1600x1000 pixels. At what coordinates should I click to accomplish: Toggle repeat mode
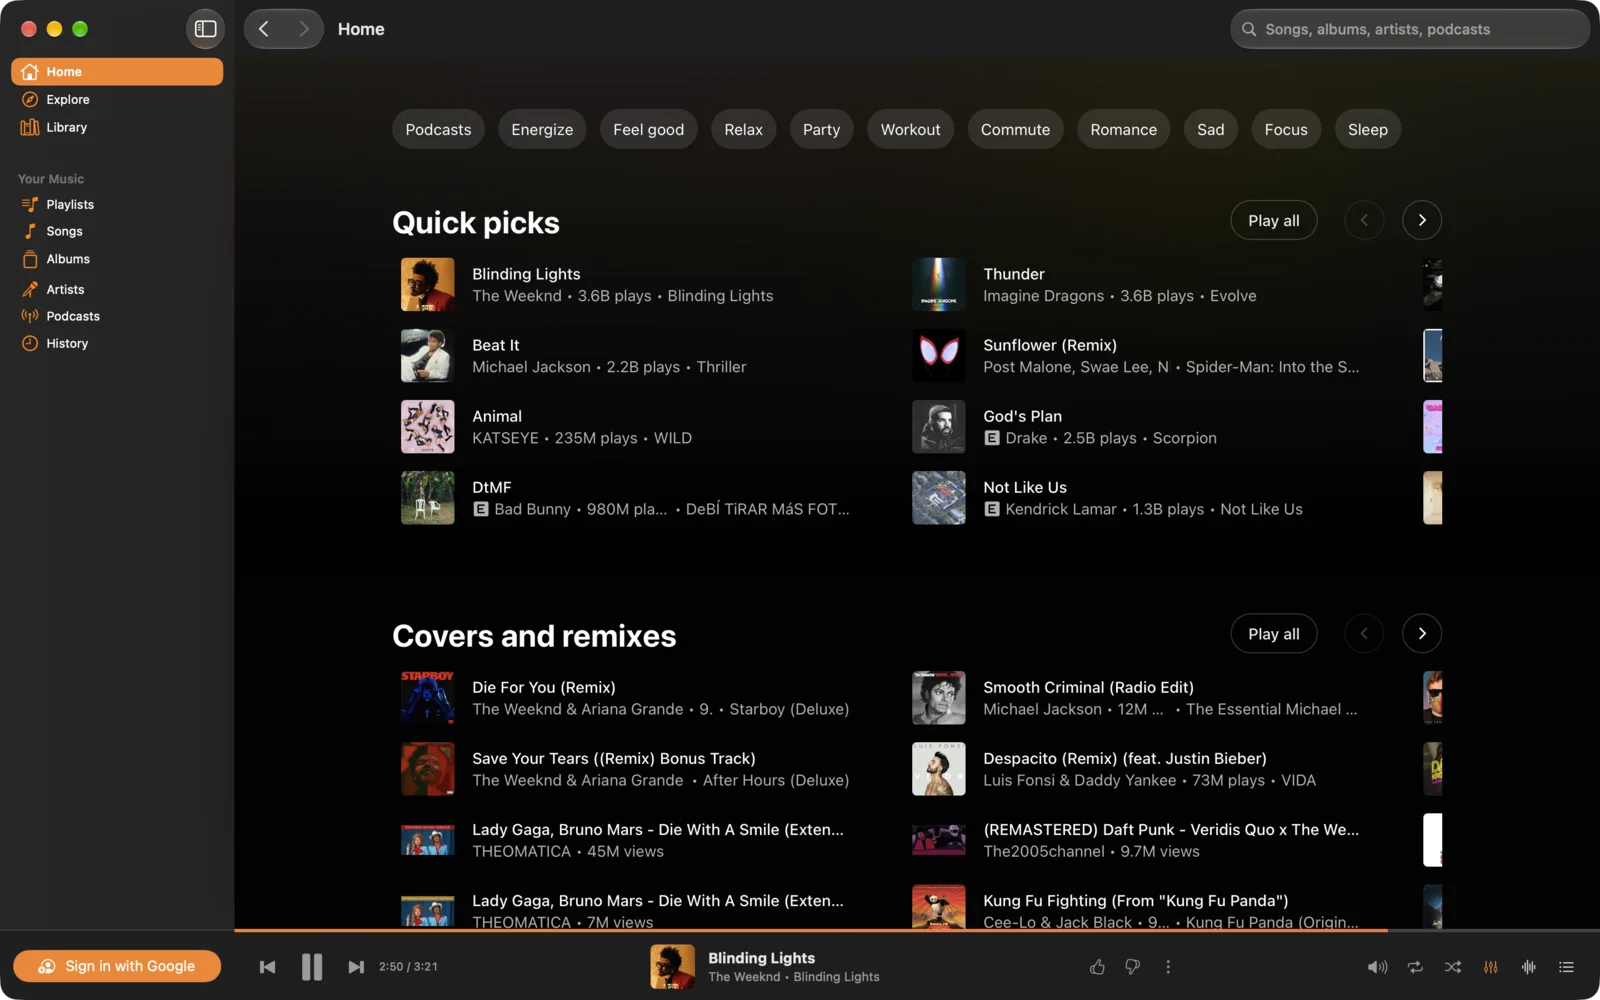point(1415,967)
